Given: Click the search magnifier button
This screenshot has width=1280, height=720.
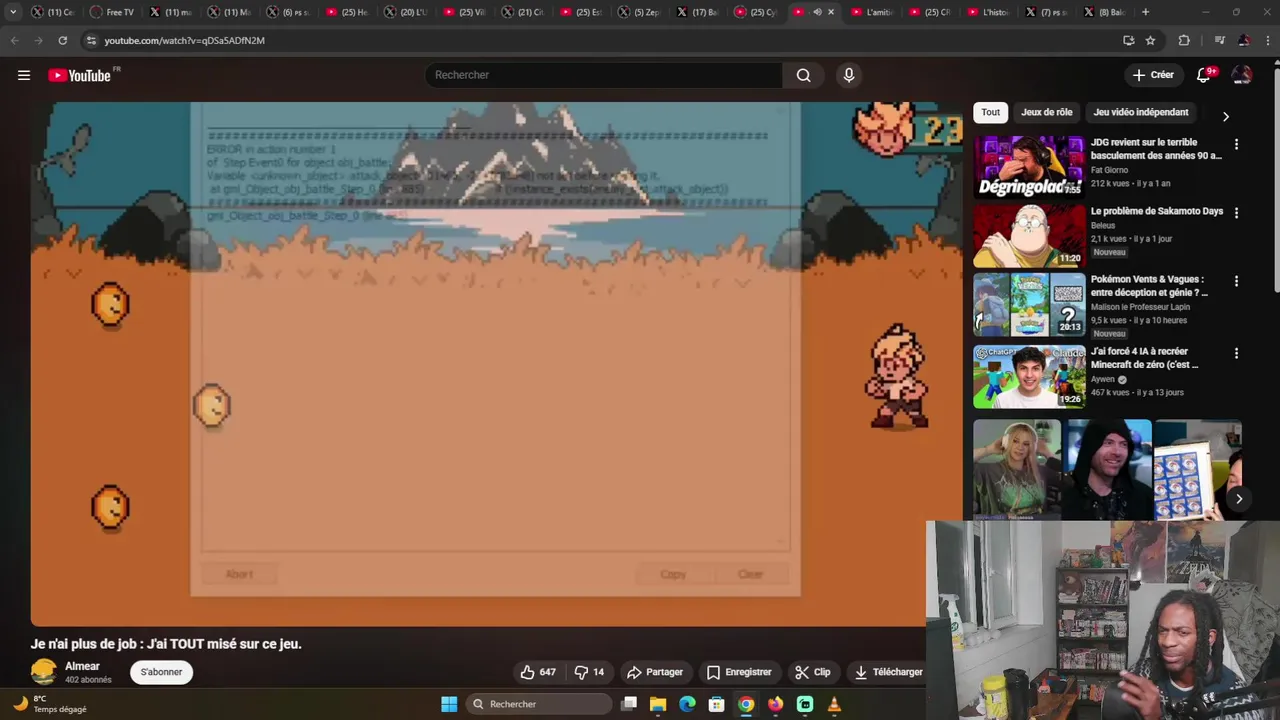Looking at the screenshot, I should pos(804,75).
